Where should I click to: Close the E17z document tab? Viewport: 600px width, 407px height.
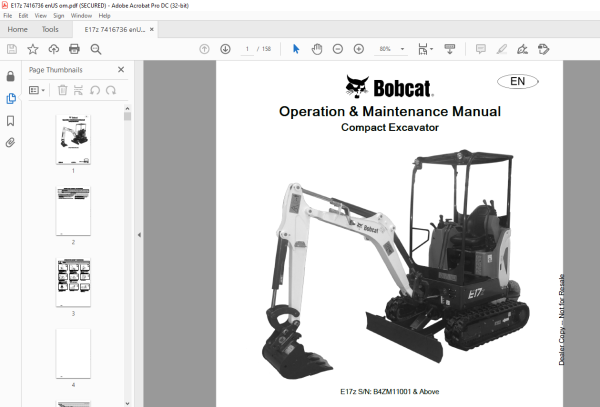click(x=152, y=29)
